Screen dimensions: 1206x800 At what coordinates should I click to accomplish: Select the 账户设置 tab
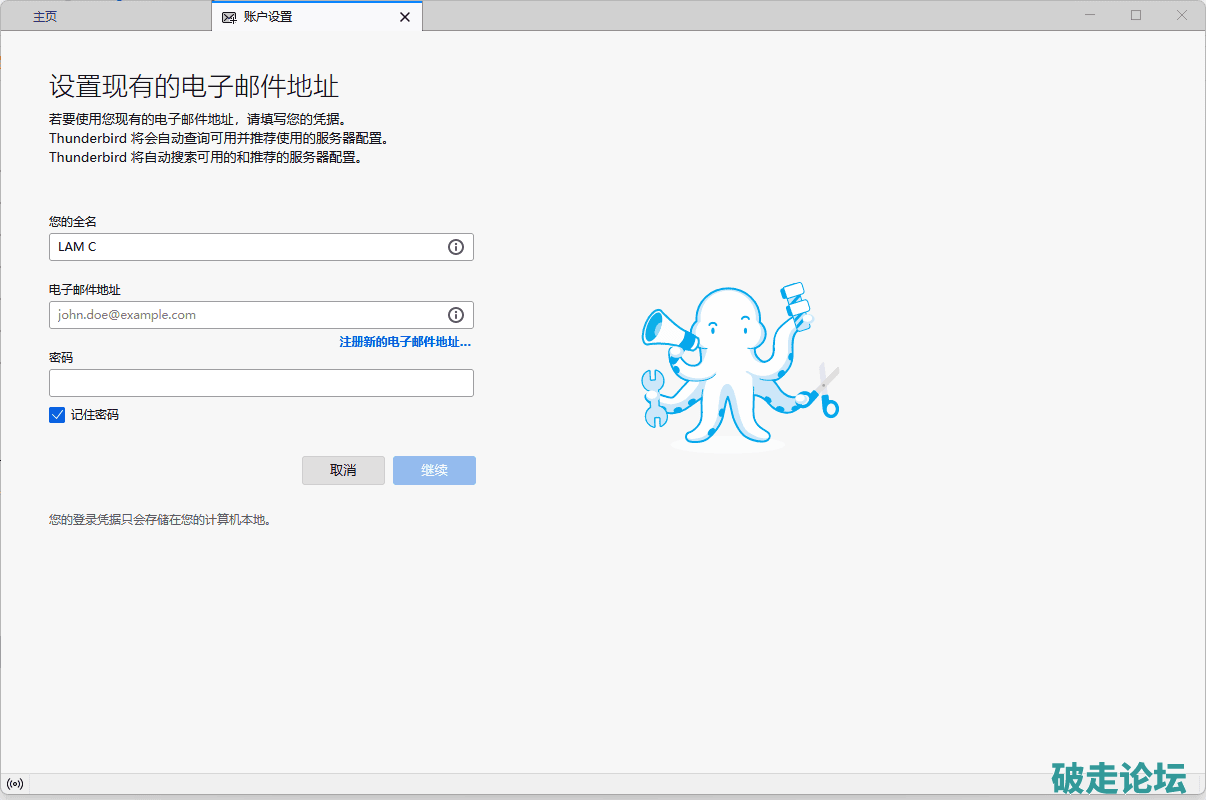[317, 17]
